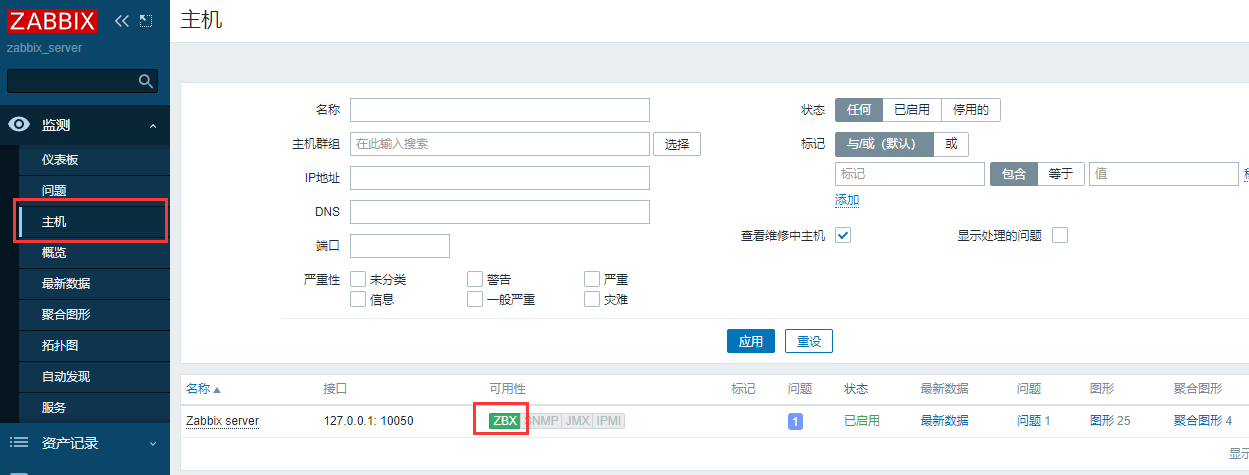Hide the sidebar using the resize icon
The width and height of the screenshot is (1249, 475).
pyautogui.click(x=146, y=21)
